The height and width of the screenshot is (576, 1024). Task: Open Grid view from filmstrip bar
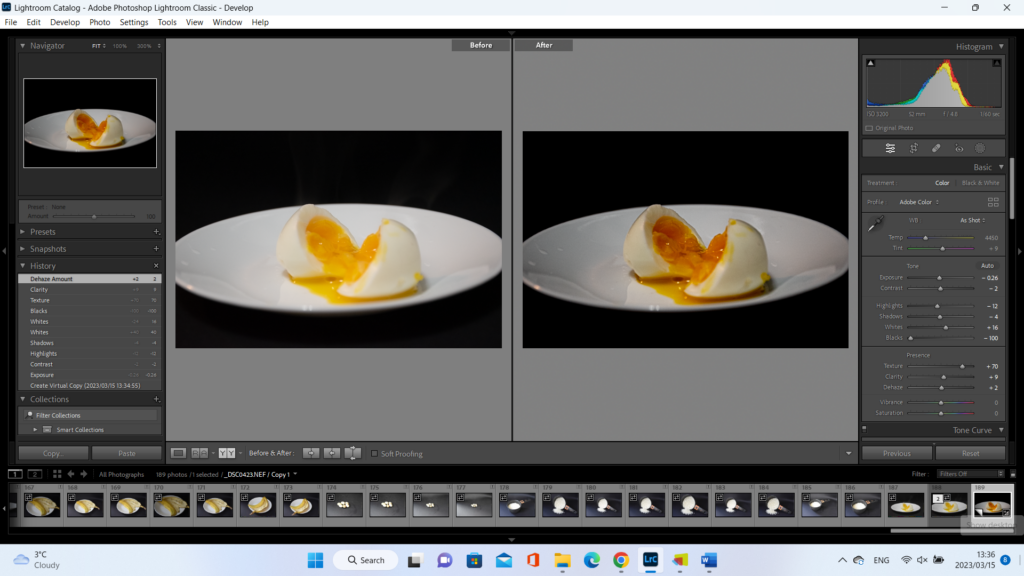(57, 474)
